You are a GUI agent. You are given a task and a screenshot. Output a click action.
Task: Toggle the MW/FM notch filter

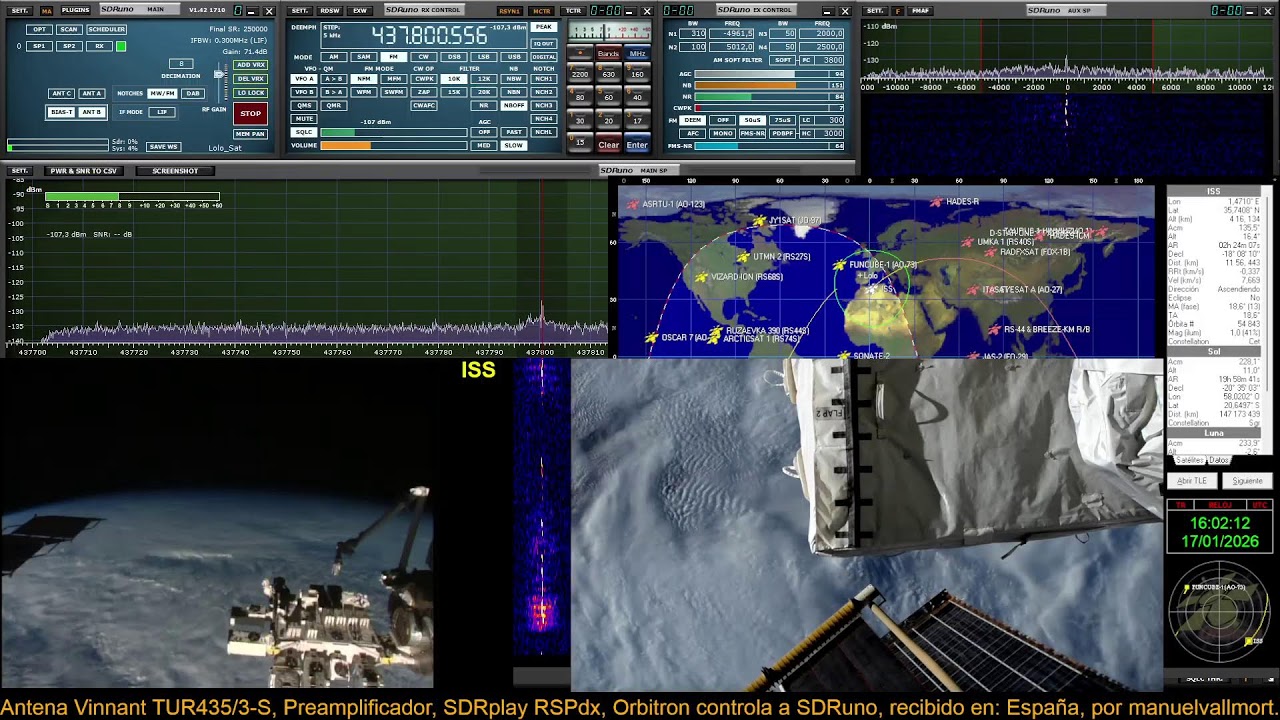162,93
